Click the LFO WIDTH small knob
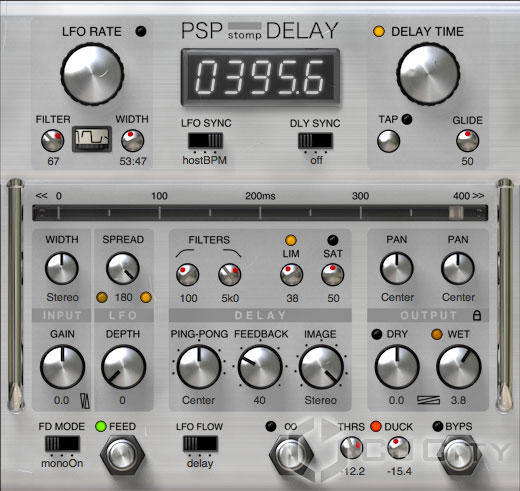This screenshot has height=491, width=520. (133, 140)
